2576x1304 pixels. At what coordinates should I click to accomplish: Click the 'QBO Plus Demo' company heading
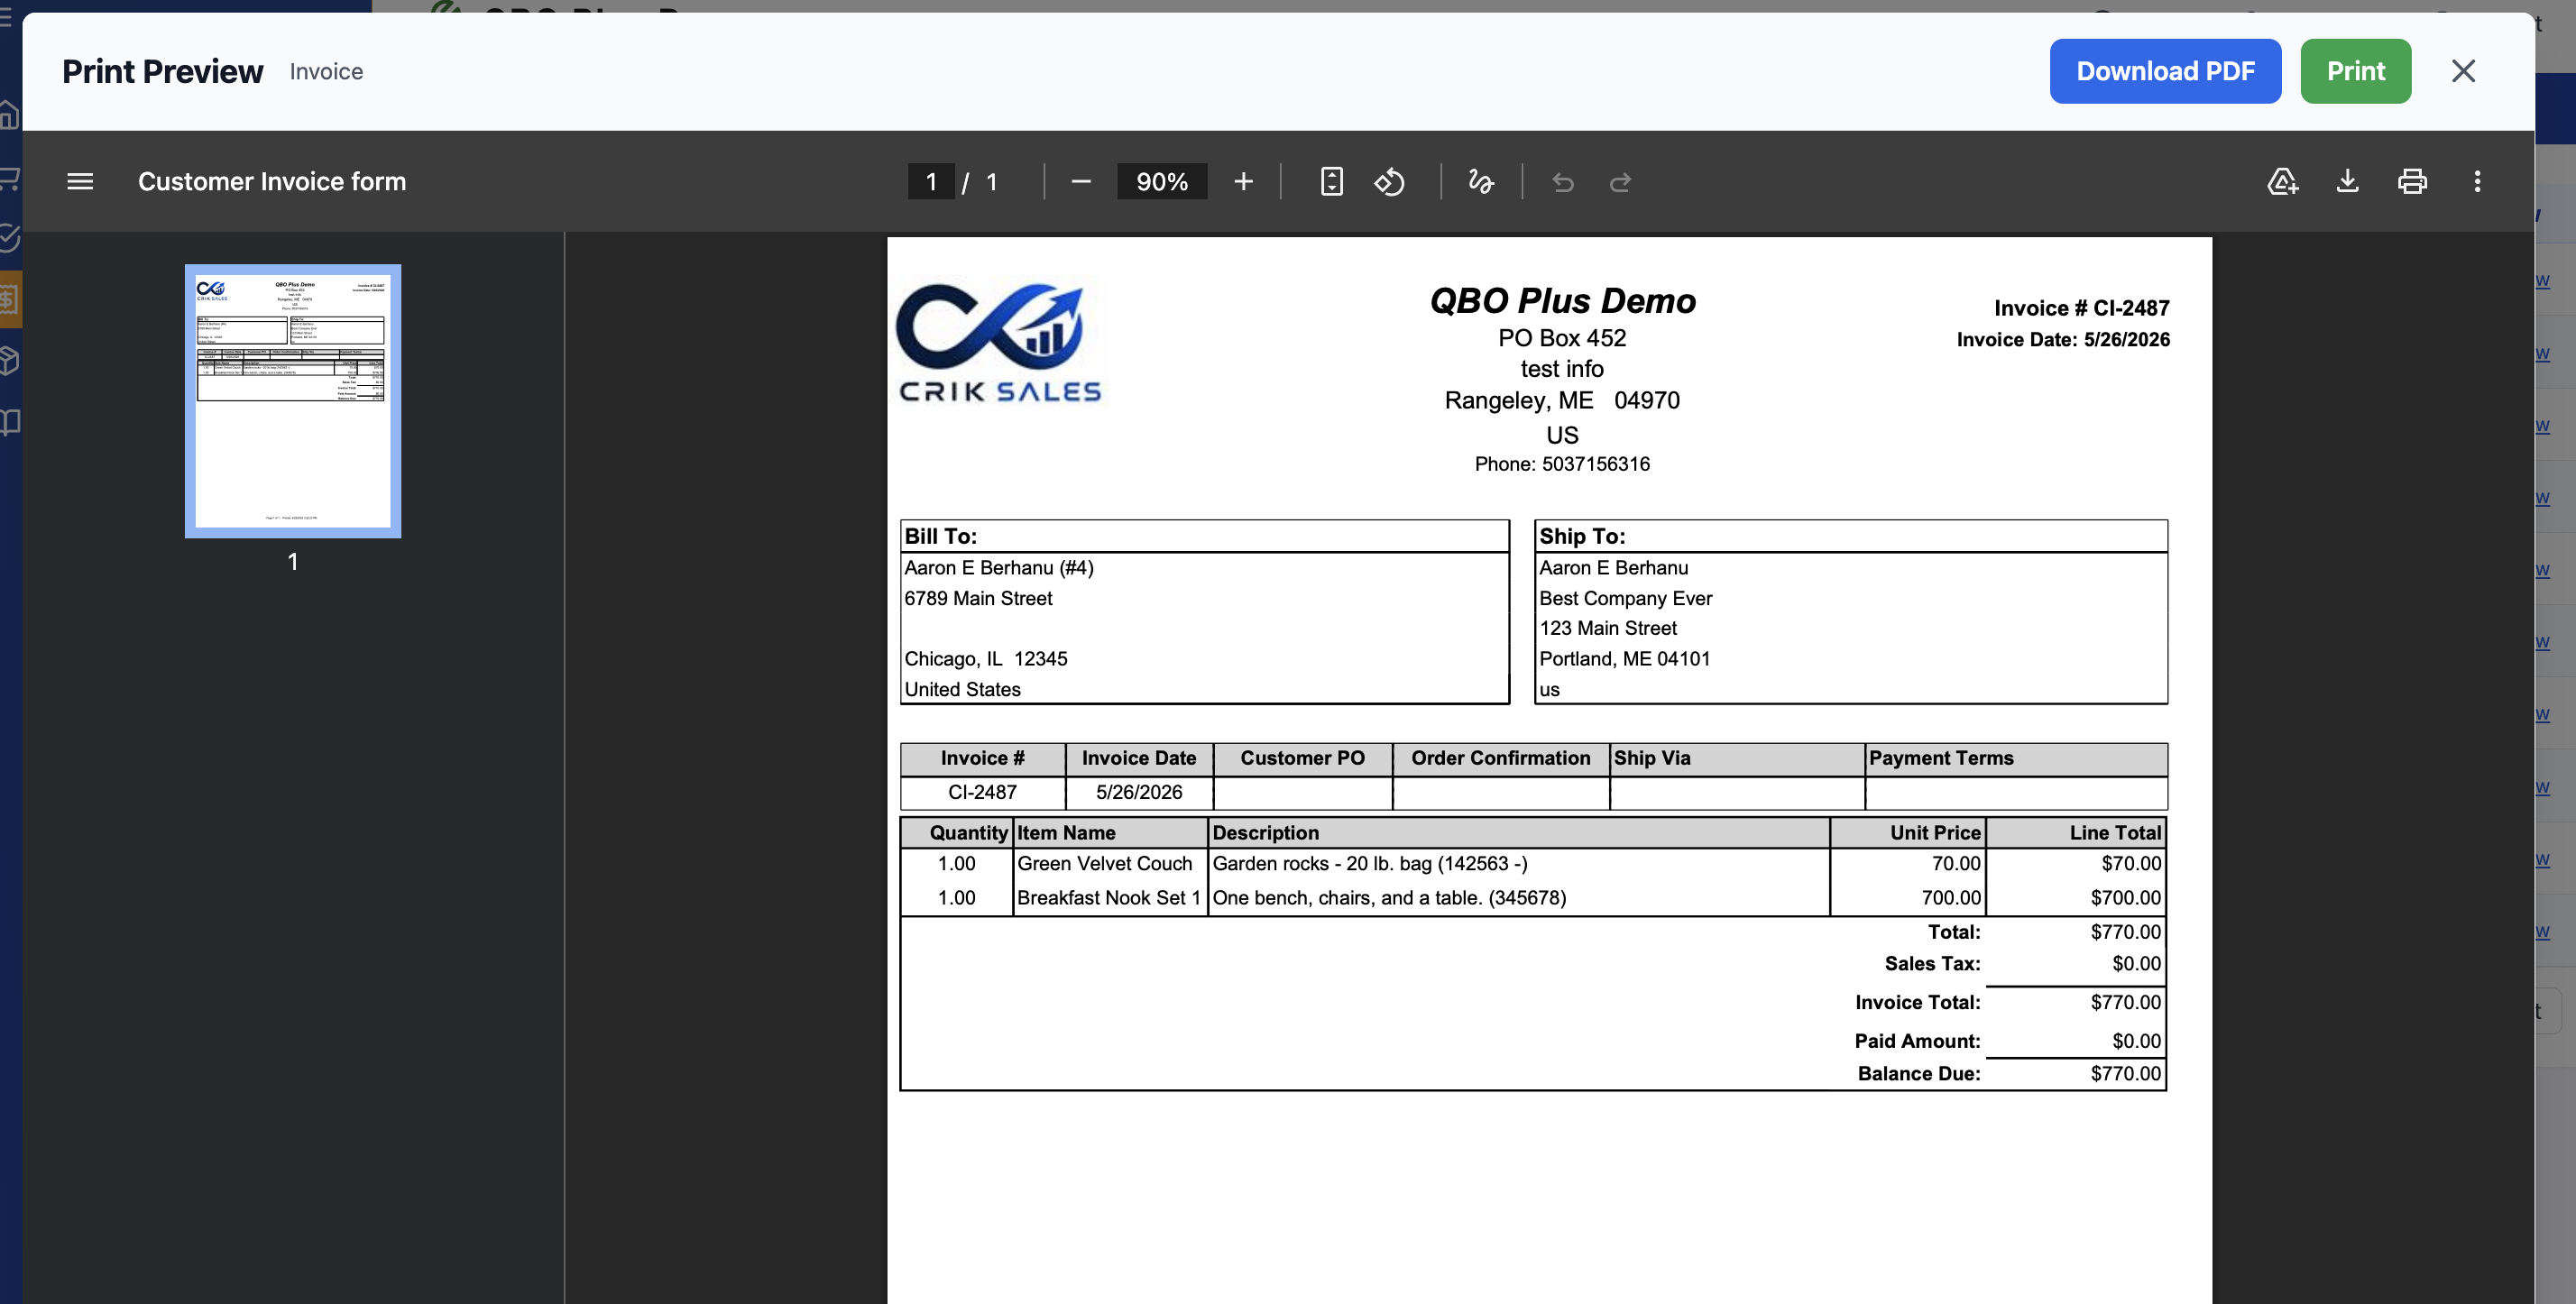(x=1562, y=300)
